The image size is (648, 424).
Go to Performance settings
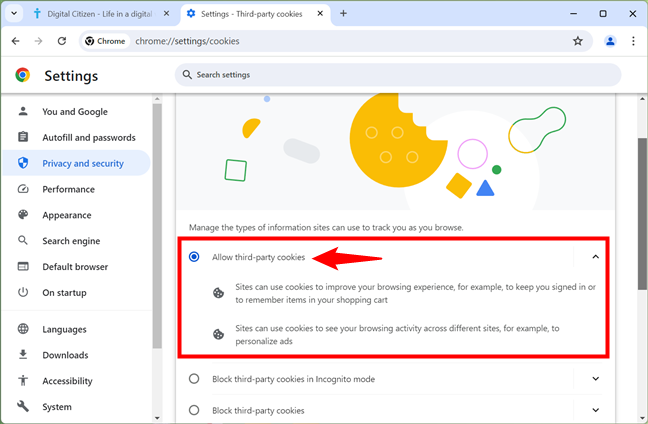[68, 189]
